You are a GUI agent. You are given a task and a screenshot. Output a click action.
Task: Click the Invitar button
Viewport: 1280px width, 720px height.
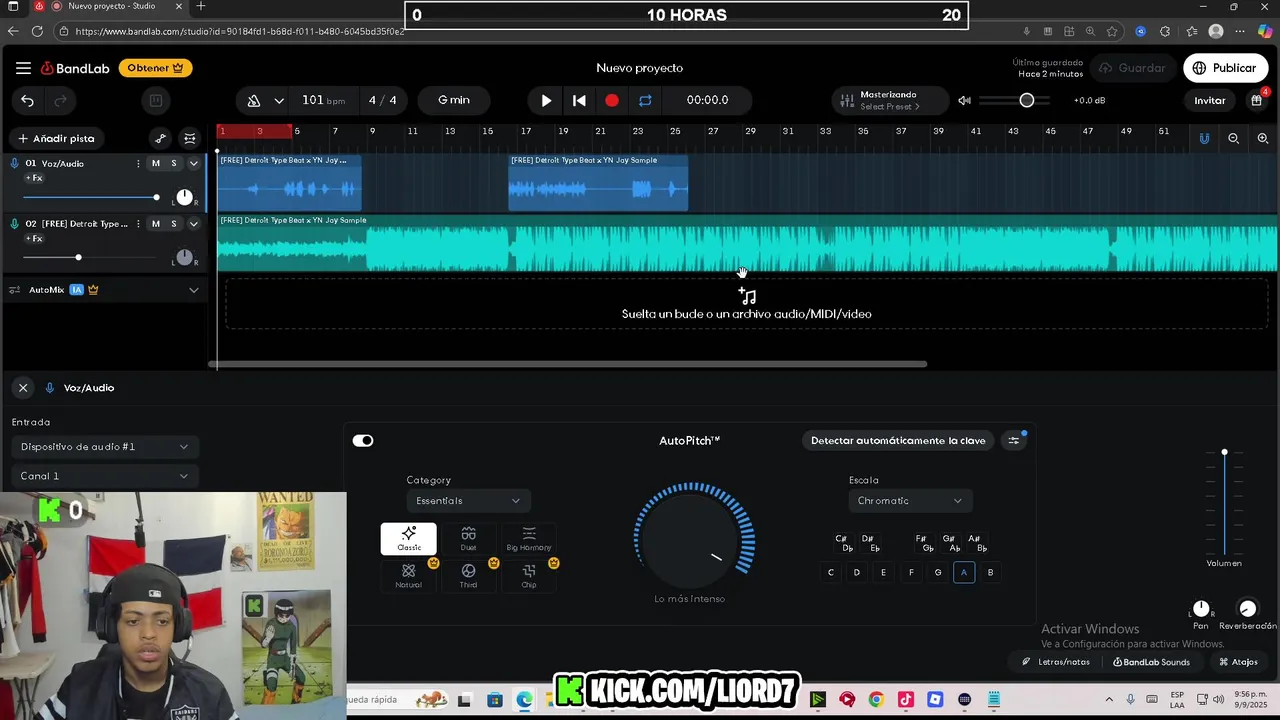coord(1209,100)
